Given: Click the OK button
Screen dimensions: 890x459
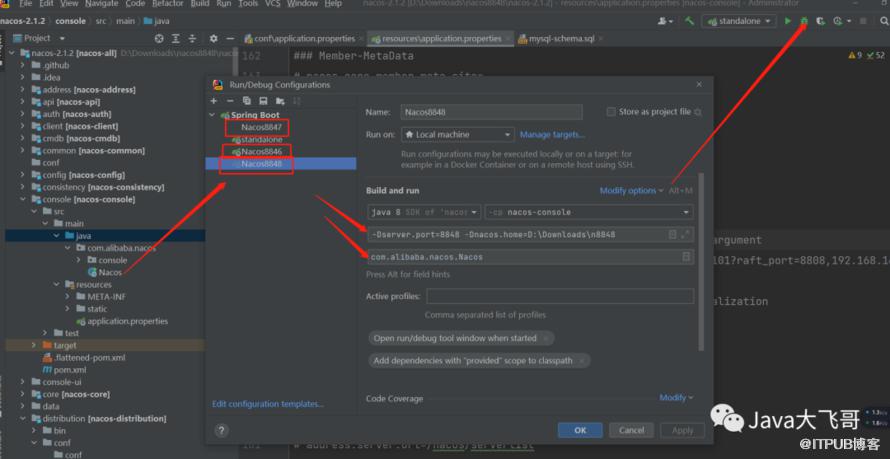Looking at the screenshot, I should pyautogui.click(x=580, y=430).
